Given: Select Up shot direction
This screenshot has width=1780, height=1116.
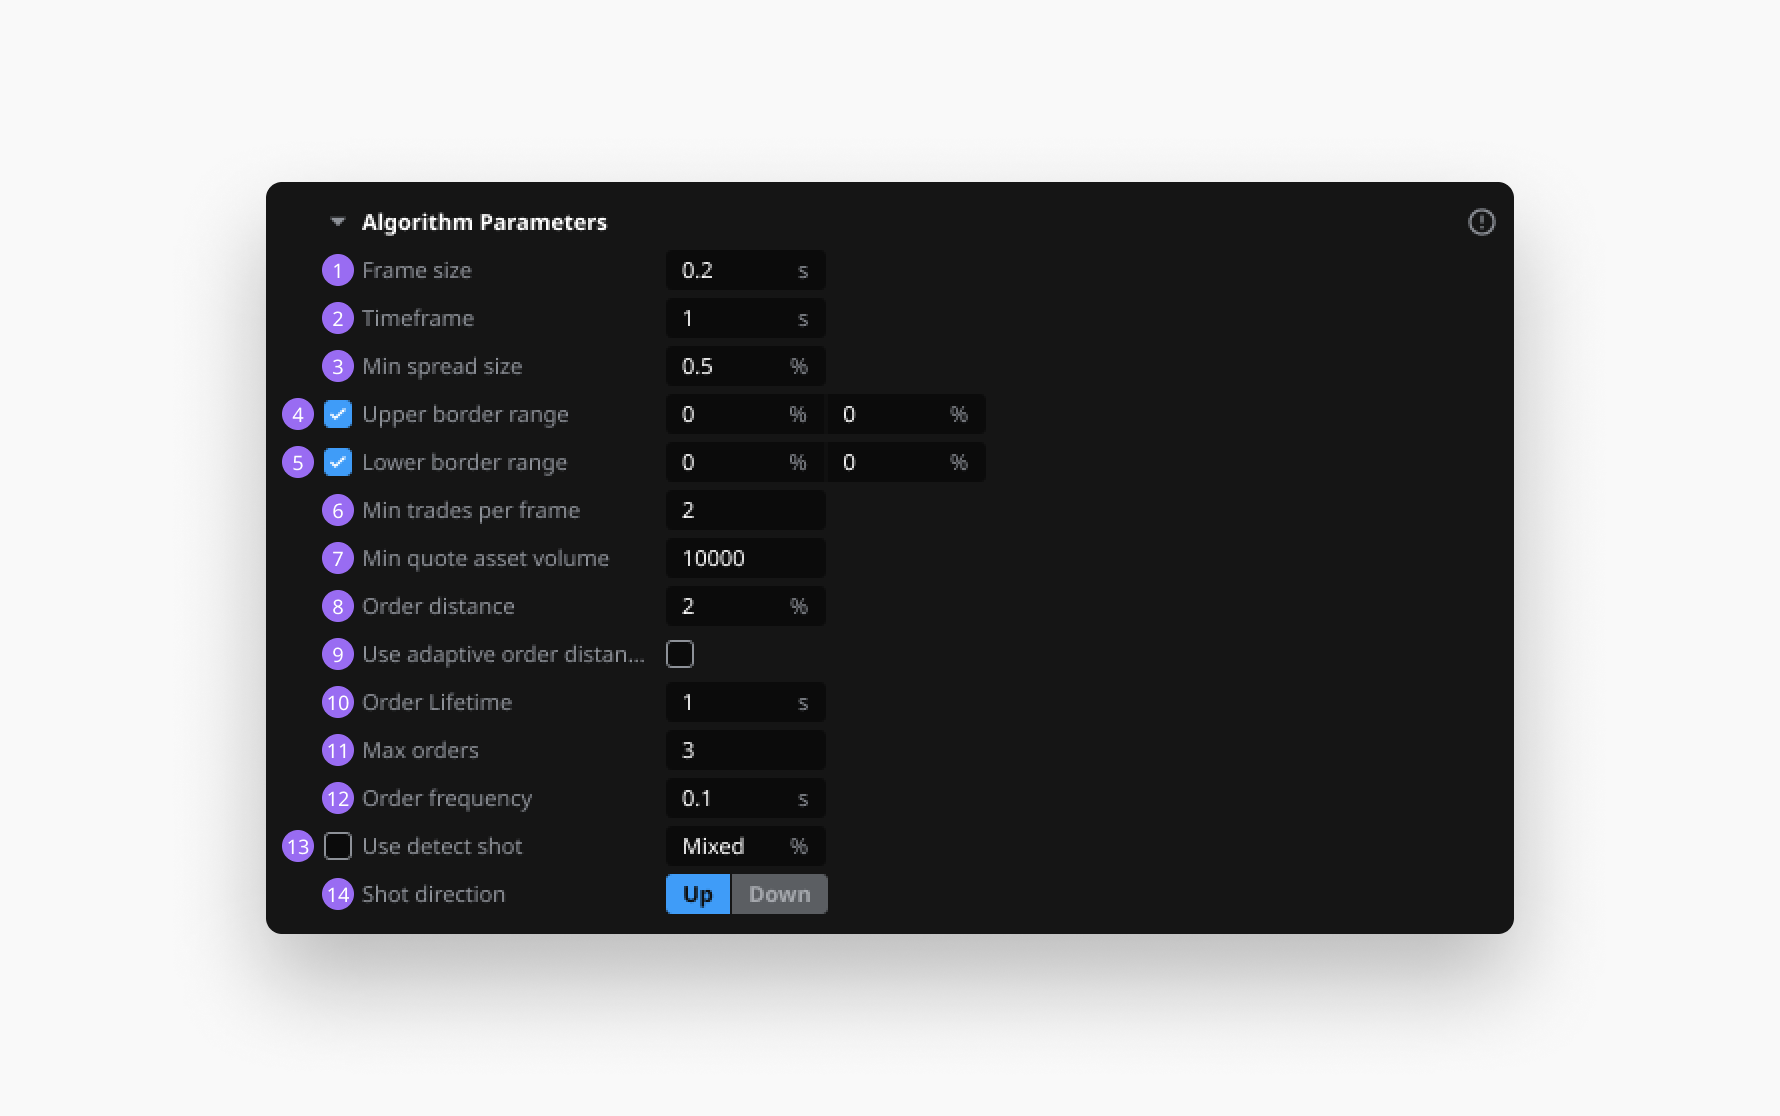Looking at the screenshot, I should [698, 894].
